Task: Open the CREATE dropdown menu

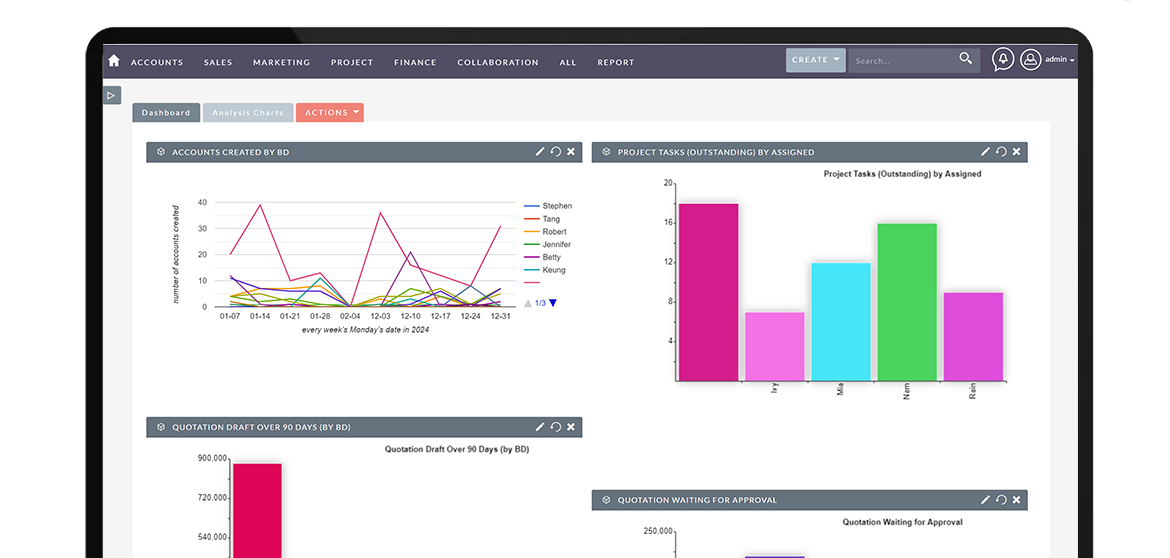Action: 816,60
